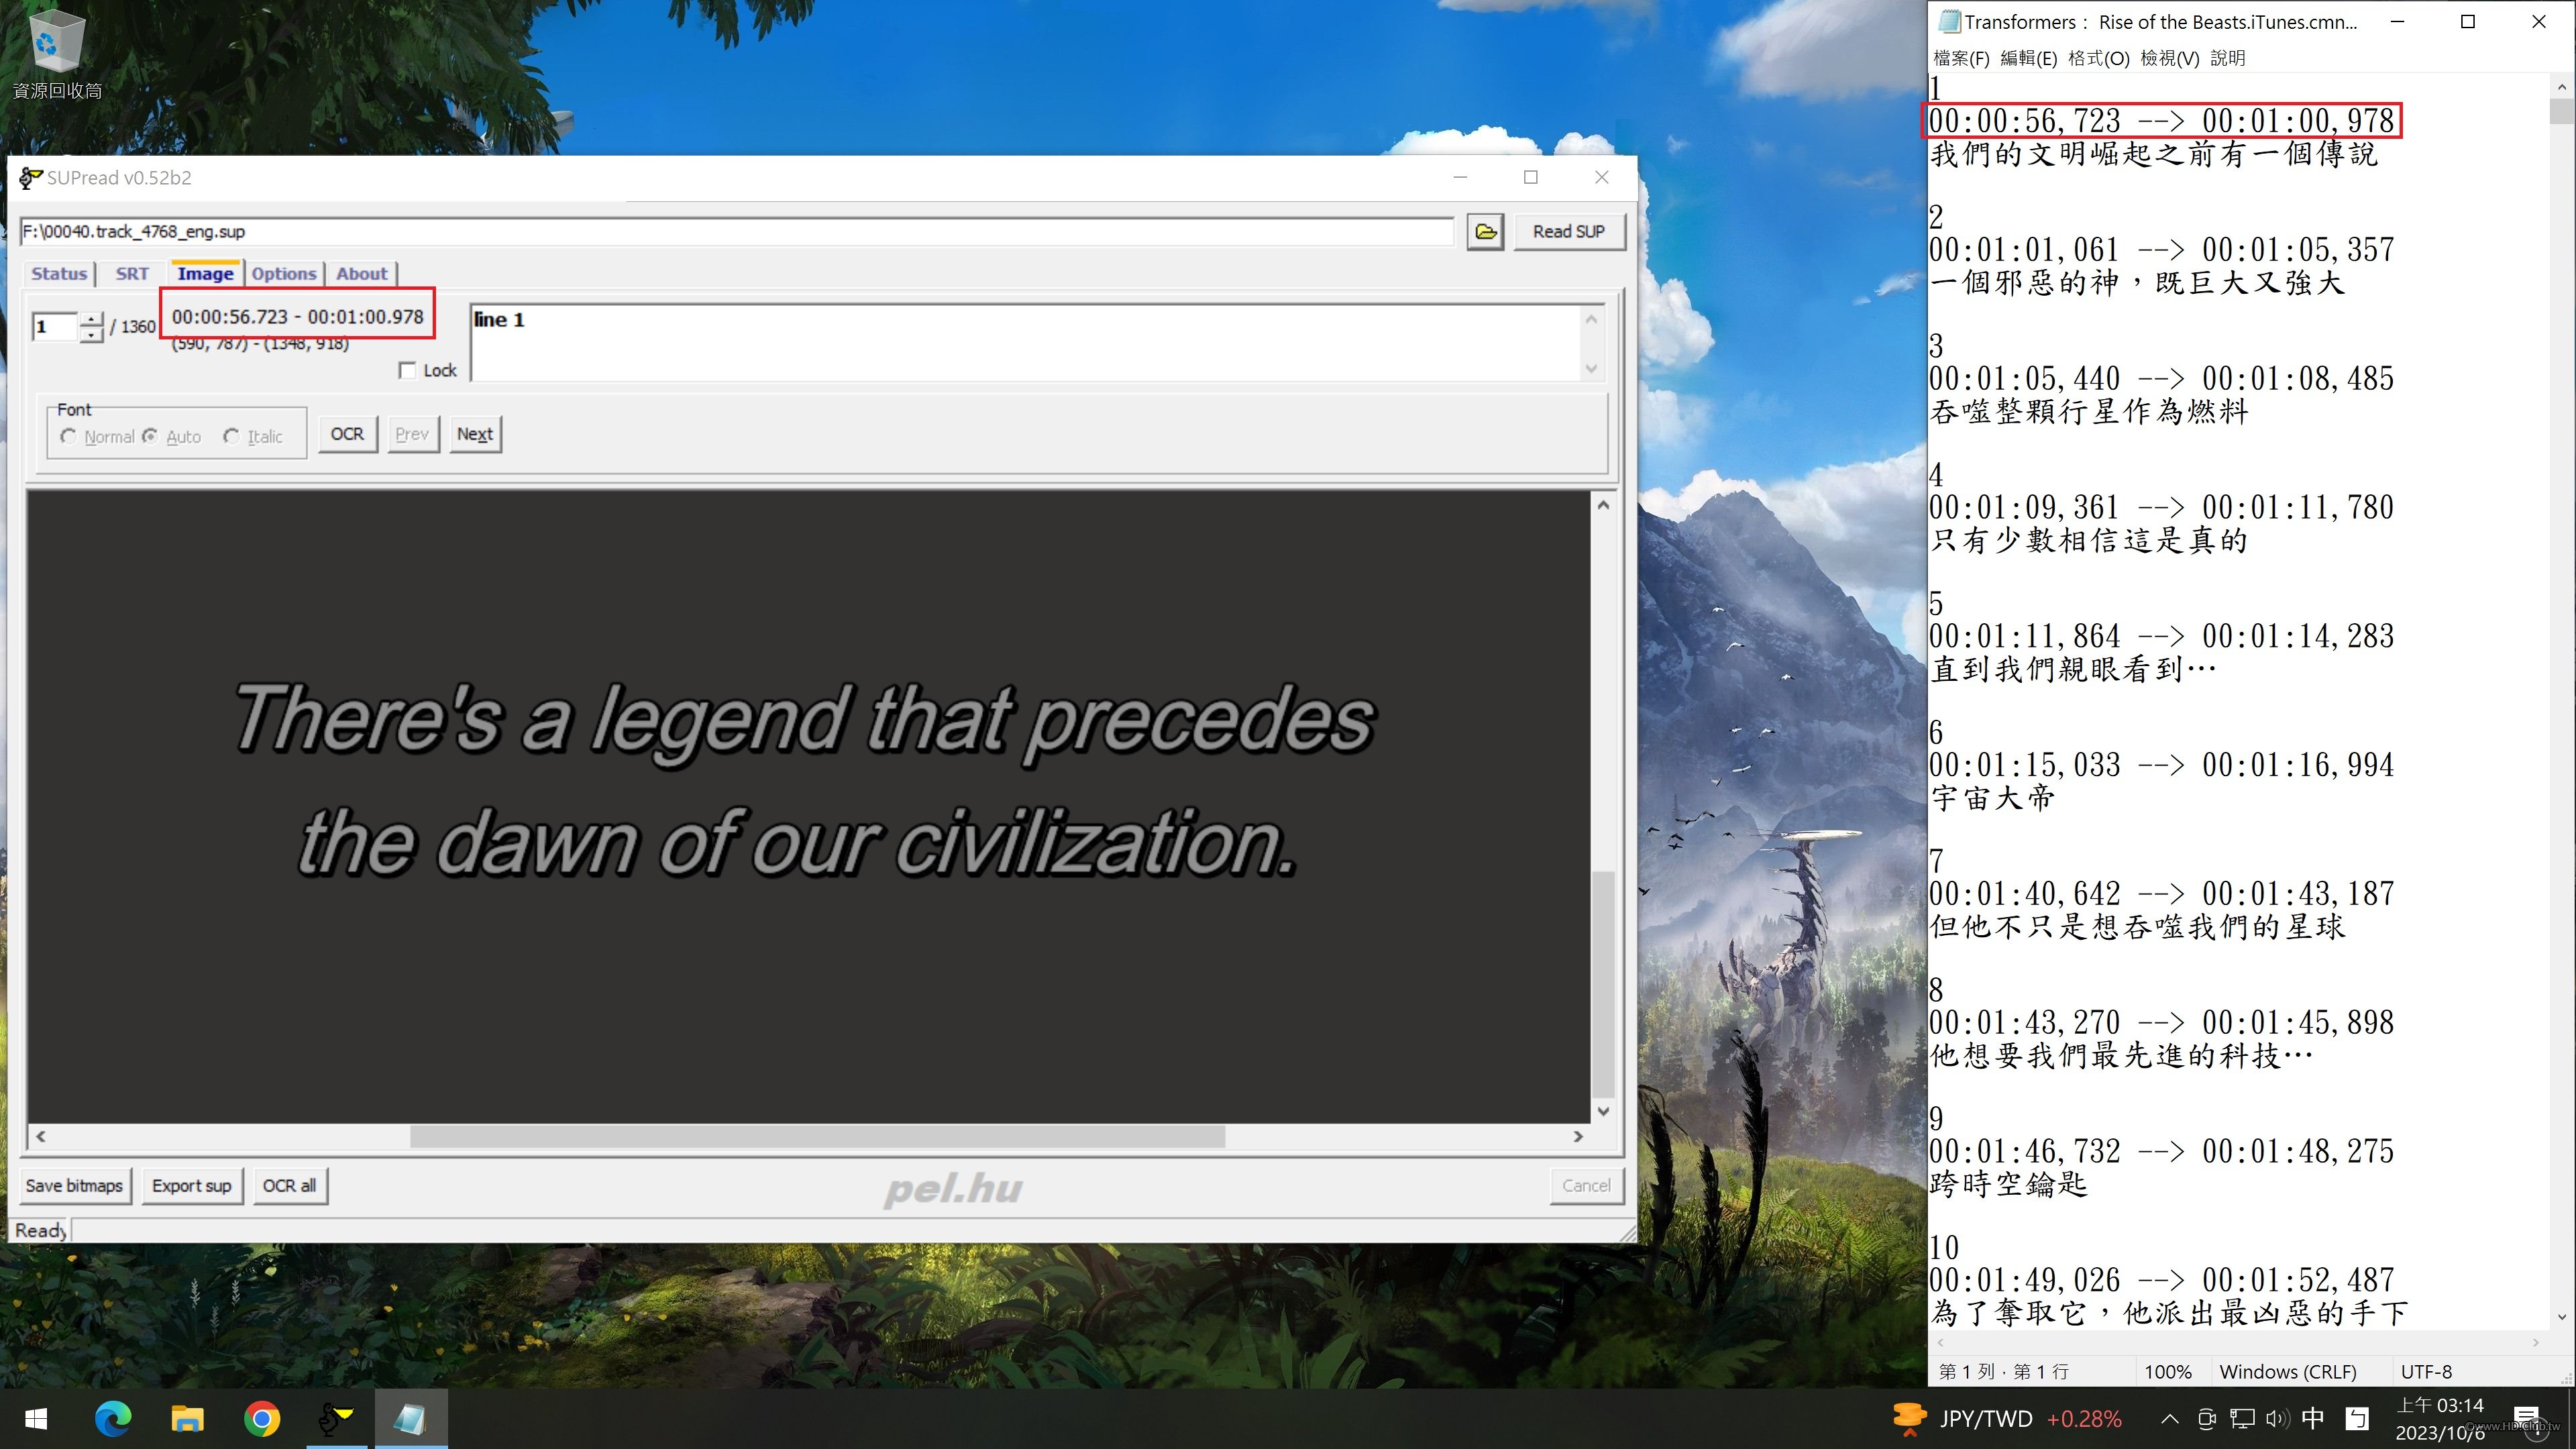Increase subtitle number with stepper up arrow

coord(92,319)
